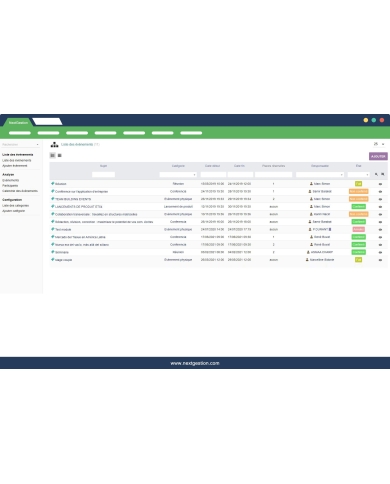Viewport: 390px width, 484px height.
Task: Click the Date début filter input field
Action: (x=213, y=174)
